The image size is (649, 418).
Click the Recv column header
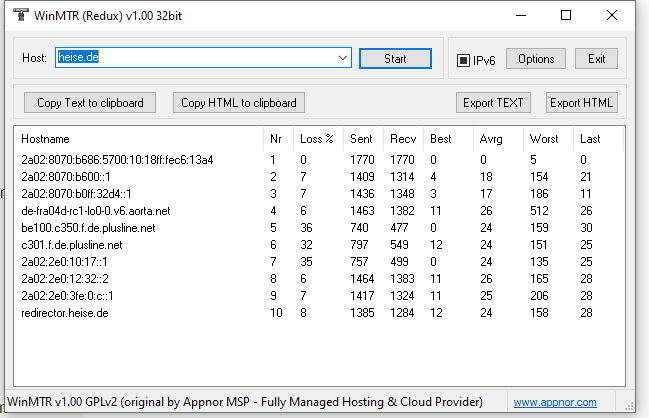click(x=403, y=139)
